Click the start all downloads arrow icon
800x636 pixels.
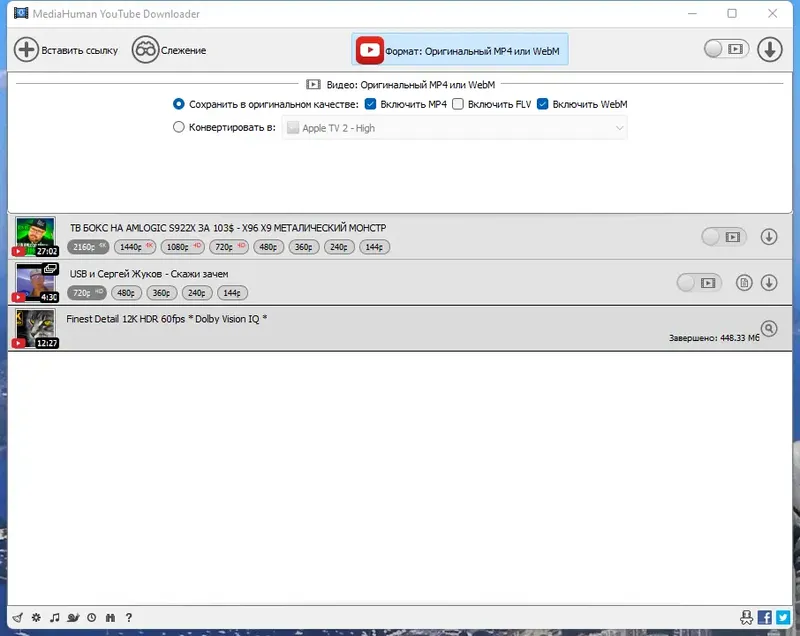tap(769, 49)
